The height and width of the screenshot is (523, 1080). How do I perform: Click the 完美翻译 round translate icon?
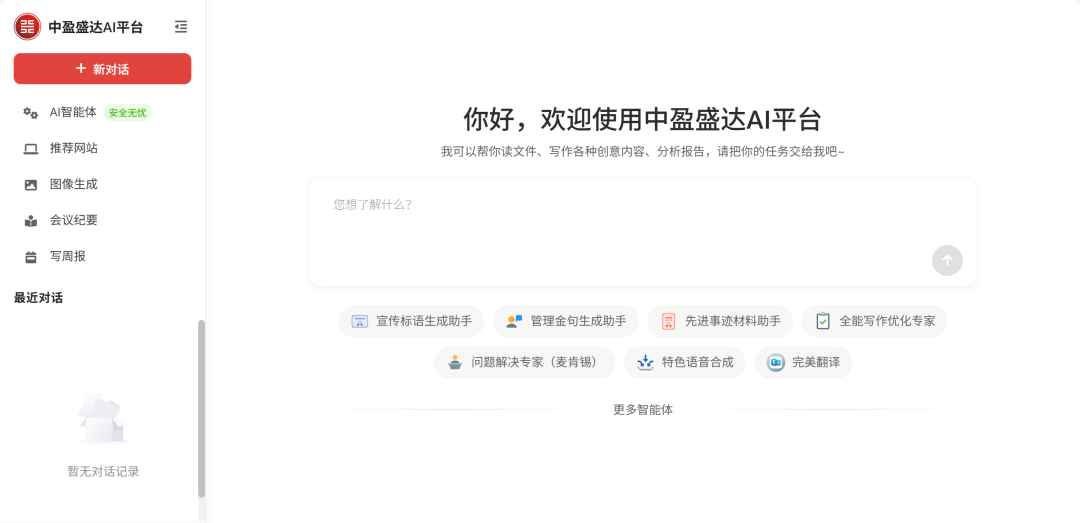(x=776, y=362)
